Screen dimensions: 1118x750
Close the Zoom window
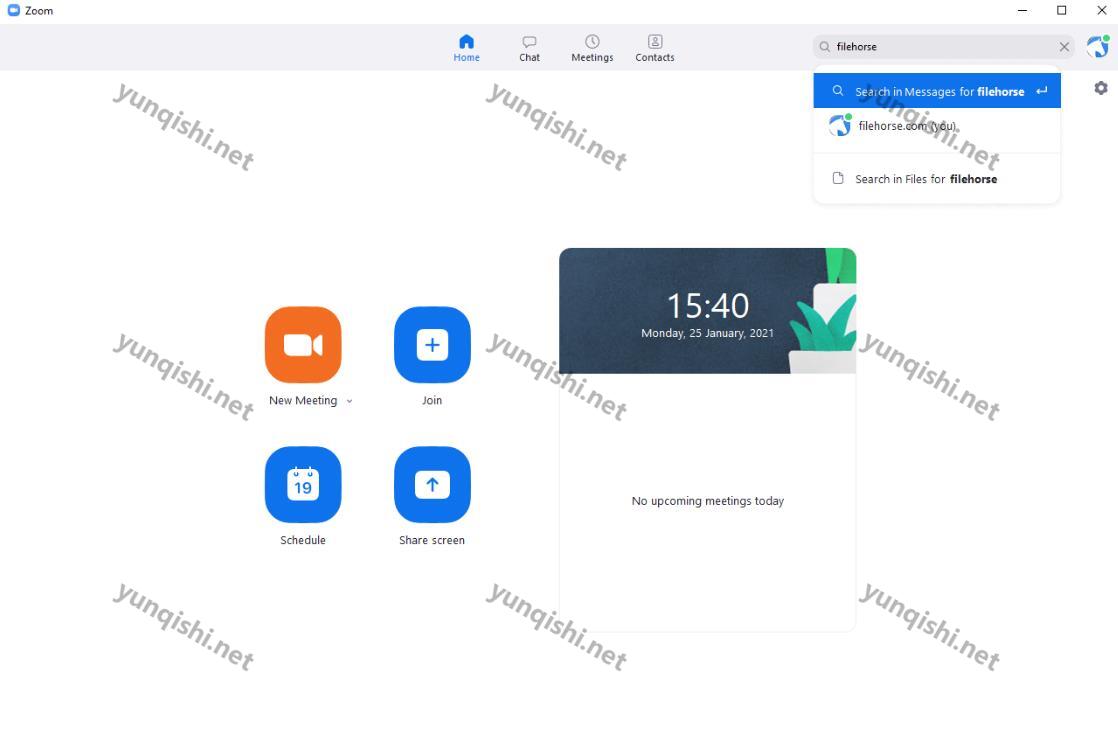click(x=1101, y=11)
